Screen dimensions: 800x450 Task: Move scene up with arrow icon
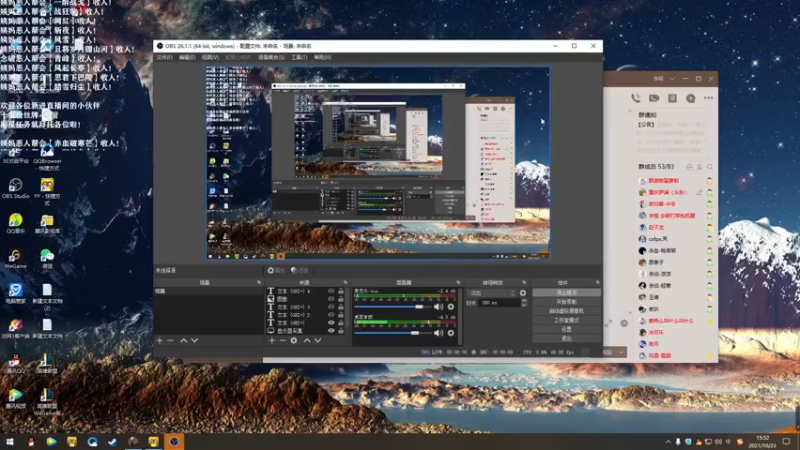183,340
